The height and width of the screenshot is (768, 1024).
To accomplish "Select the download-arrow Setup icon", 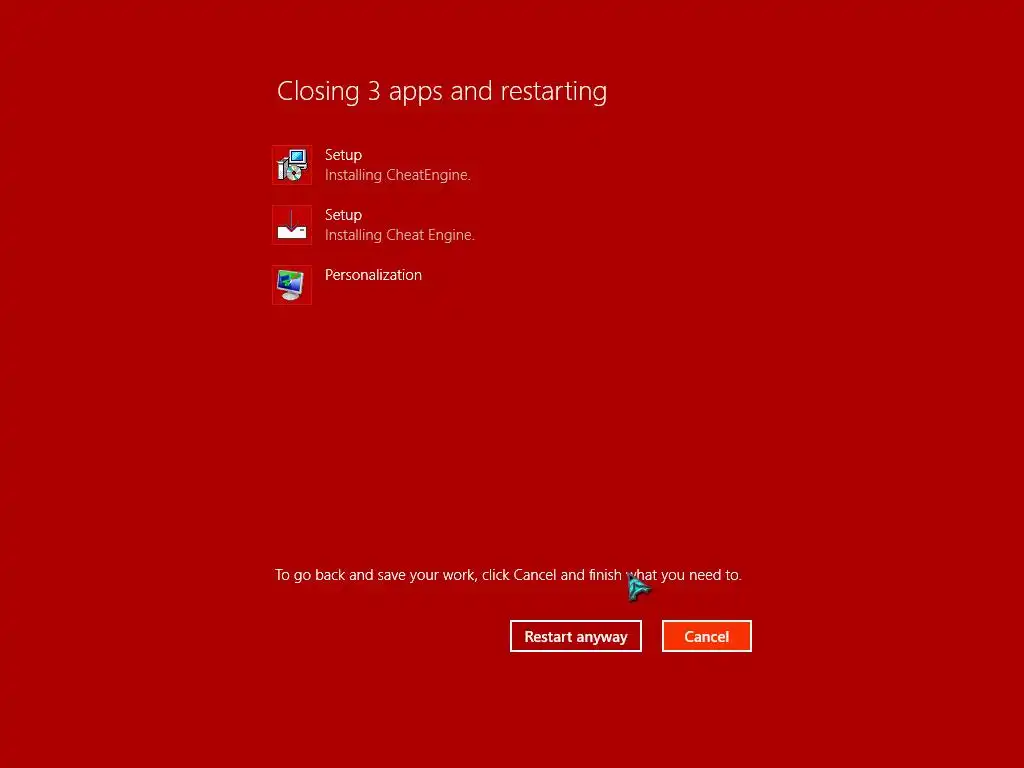I will coord(292,225).
